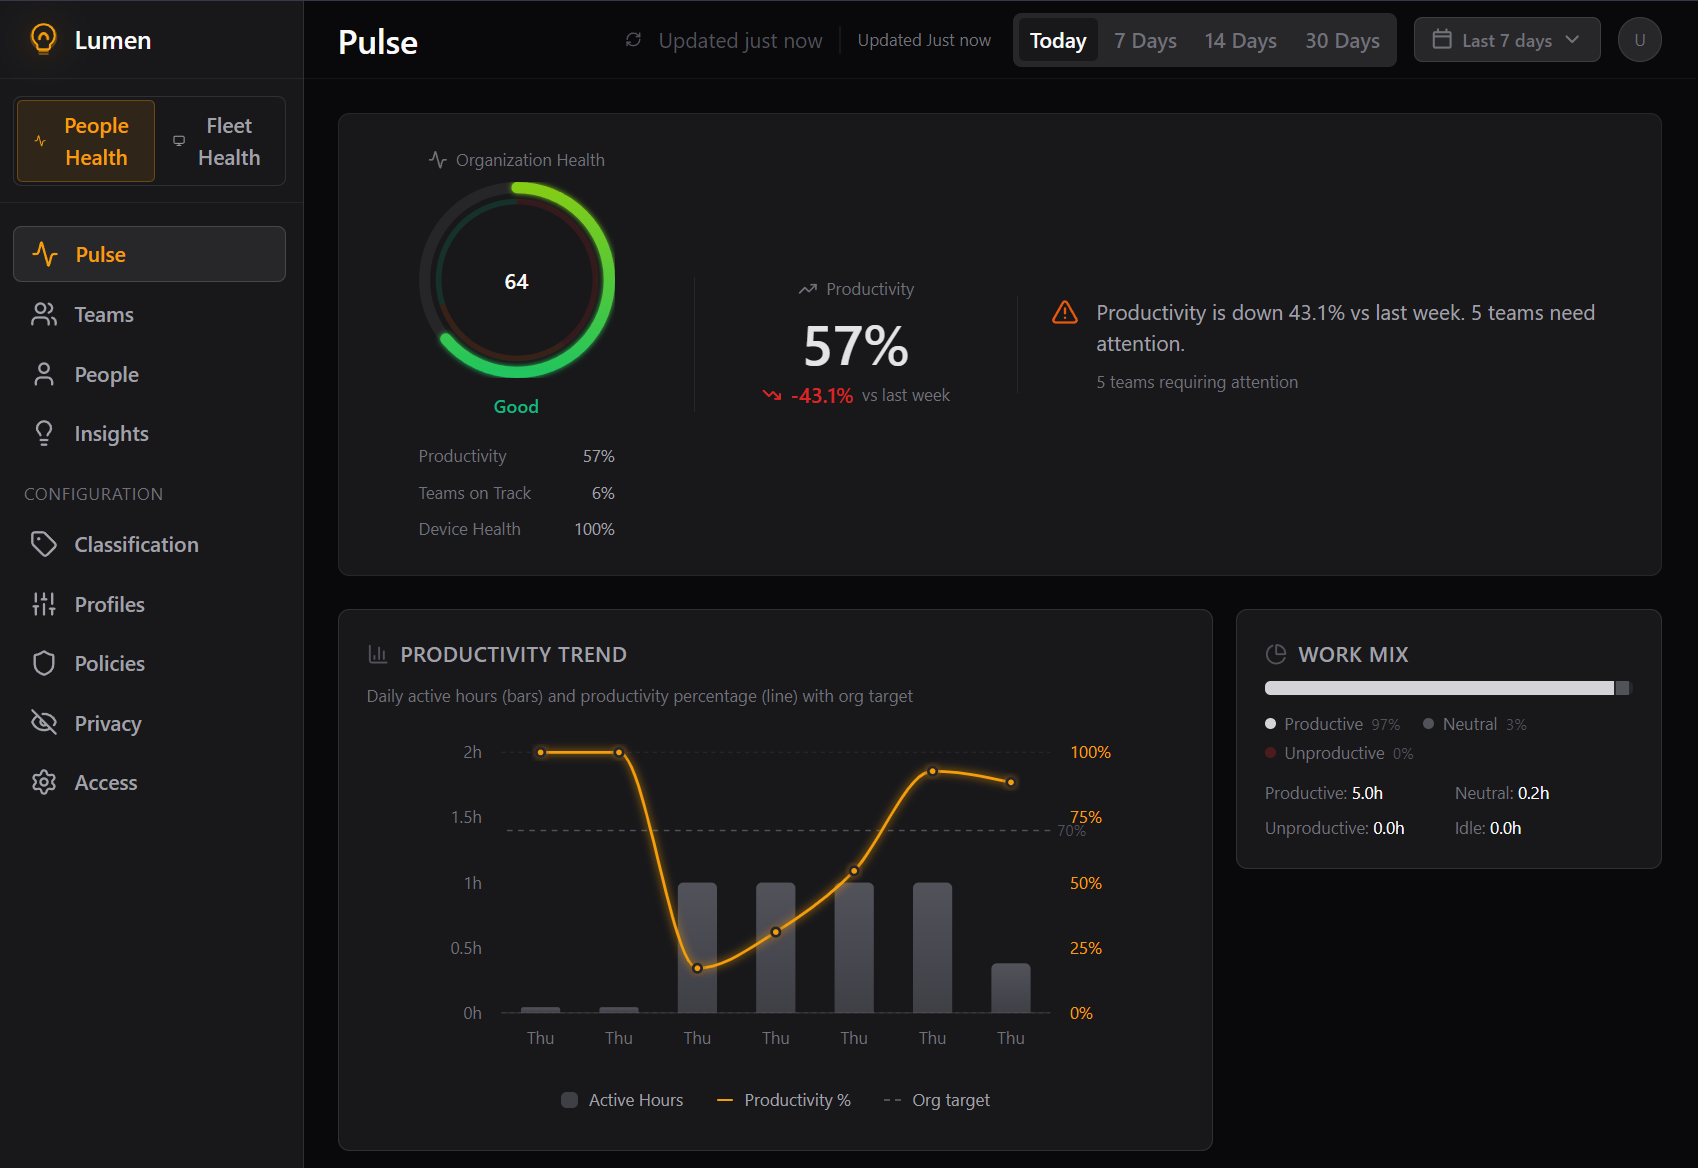Enable People Health view
1698x1168 pixels.
(85, 141)
